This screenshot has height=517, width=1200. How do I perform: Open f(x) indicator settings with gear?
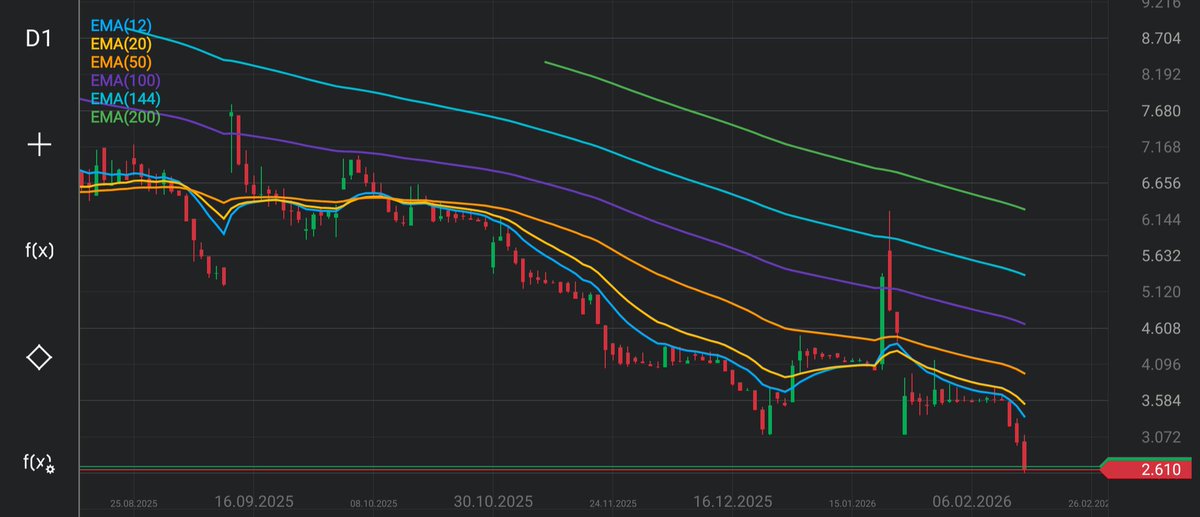point(39,462)
